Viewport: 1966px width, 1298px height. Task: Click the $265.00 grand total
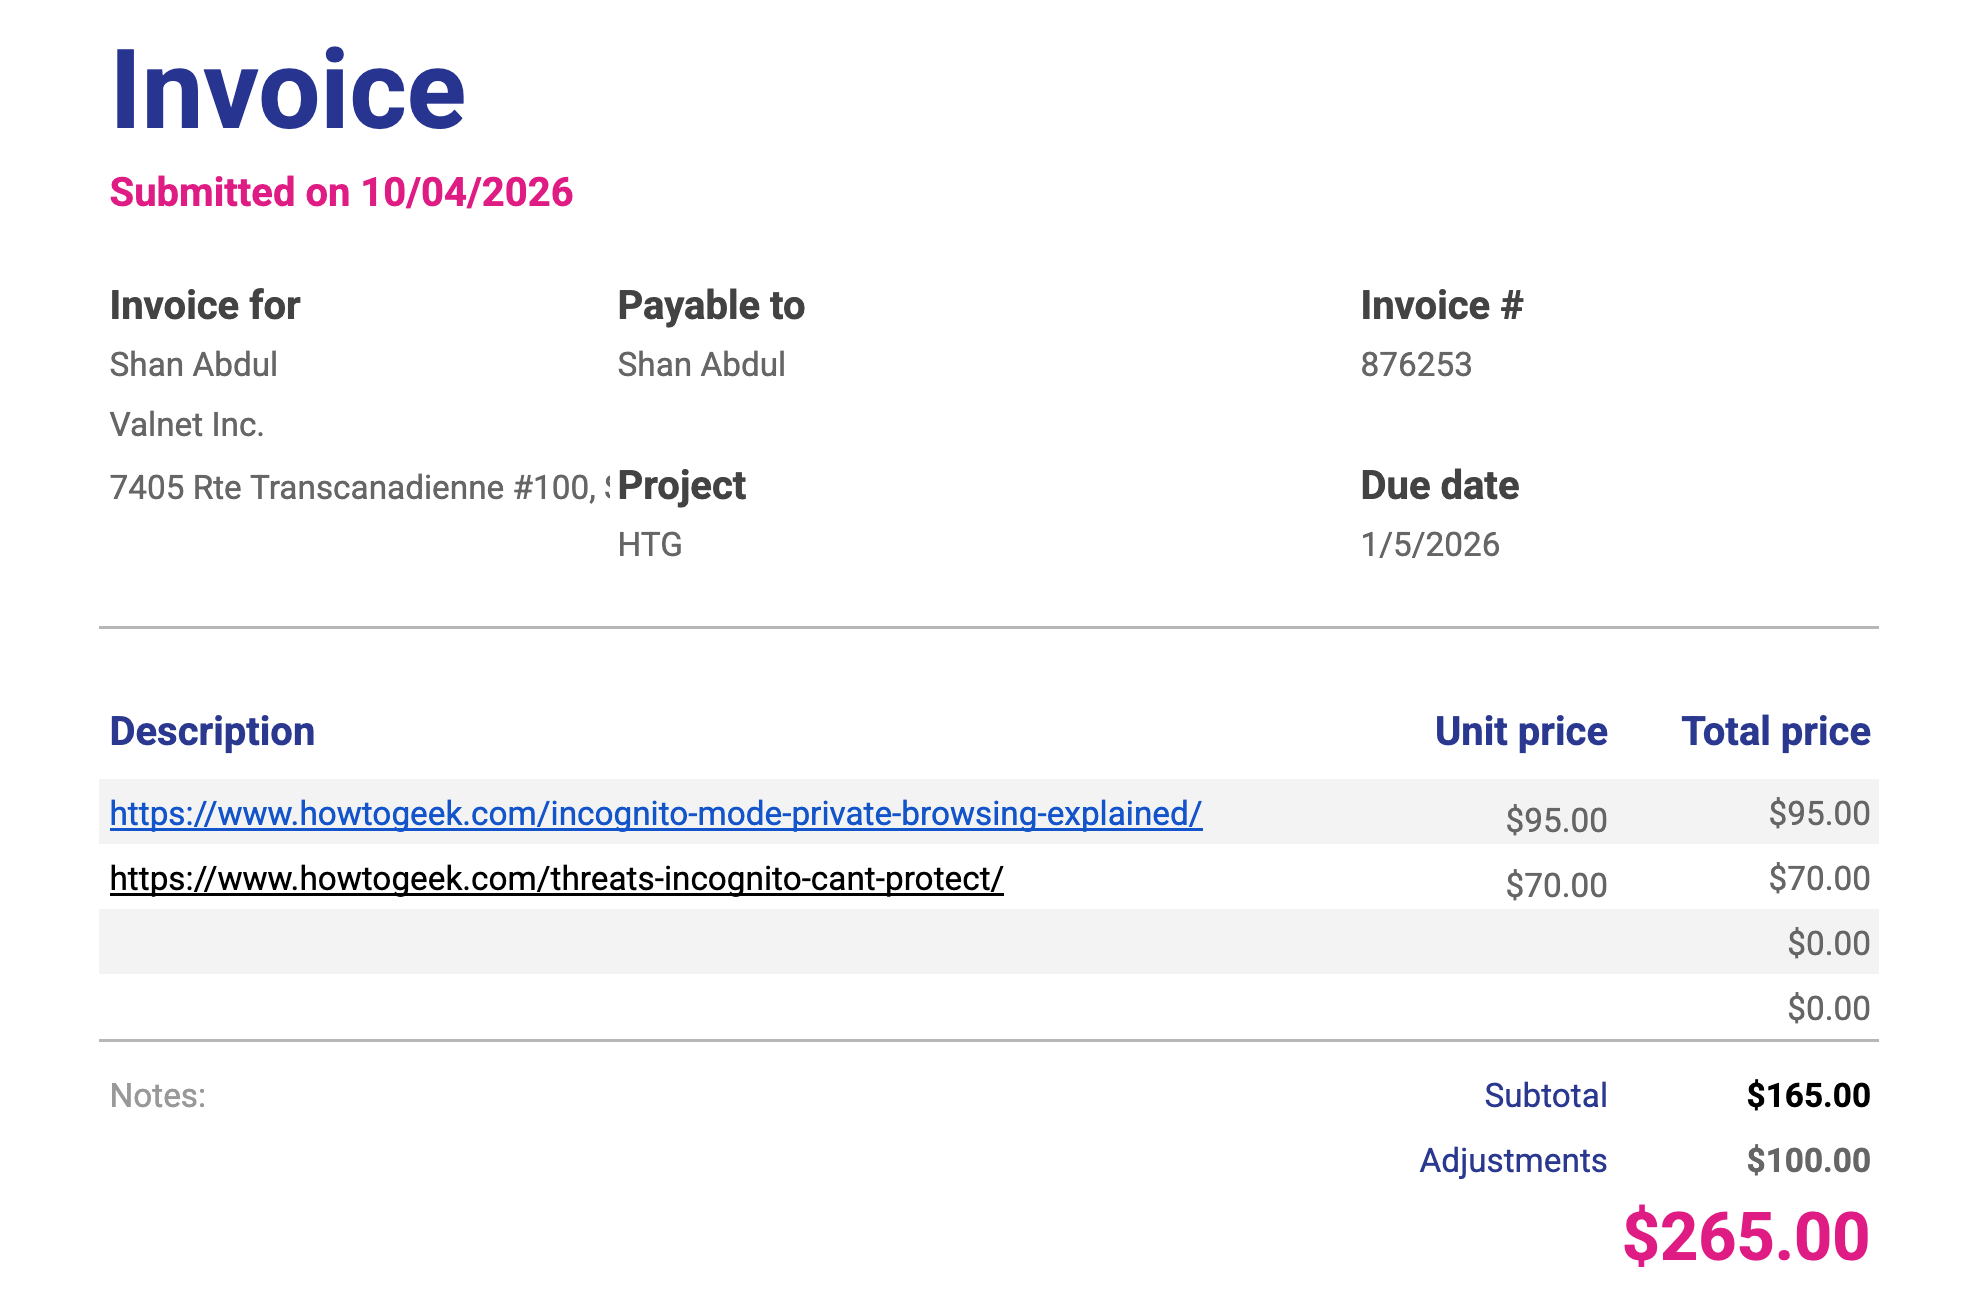1746,1236
